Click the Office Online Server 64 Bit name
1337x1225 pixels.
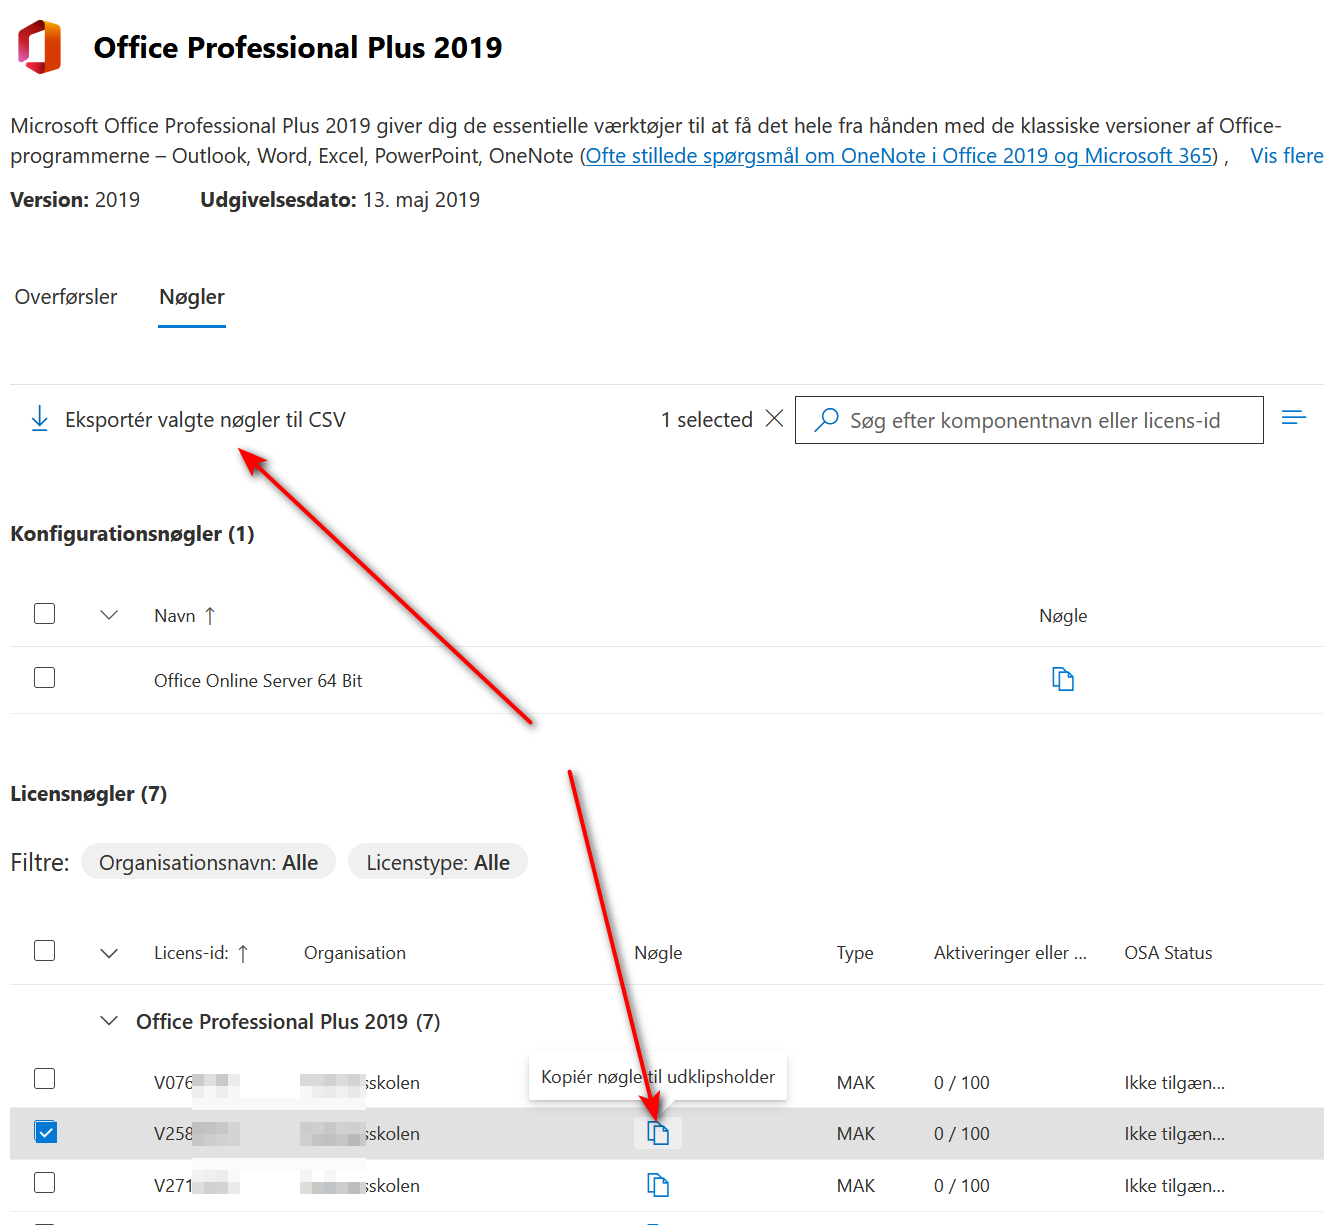pyautogui.click(x=258, y=681)
